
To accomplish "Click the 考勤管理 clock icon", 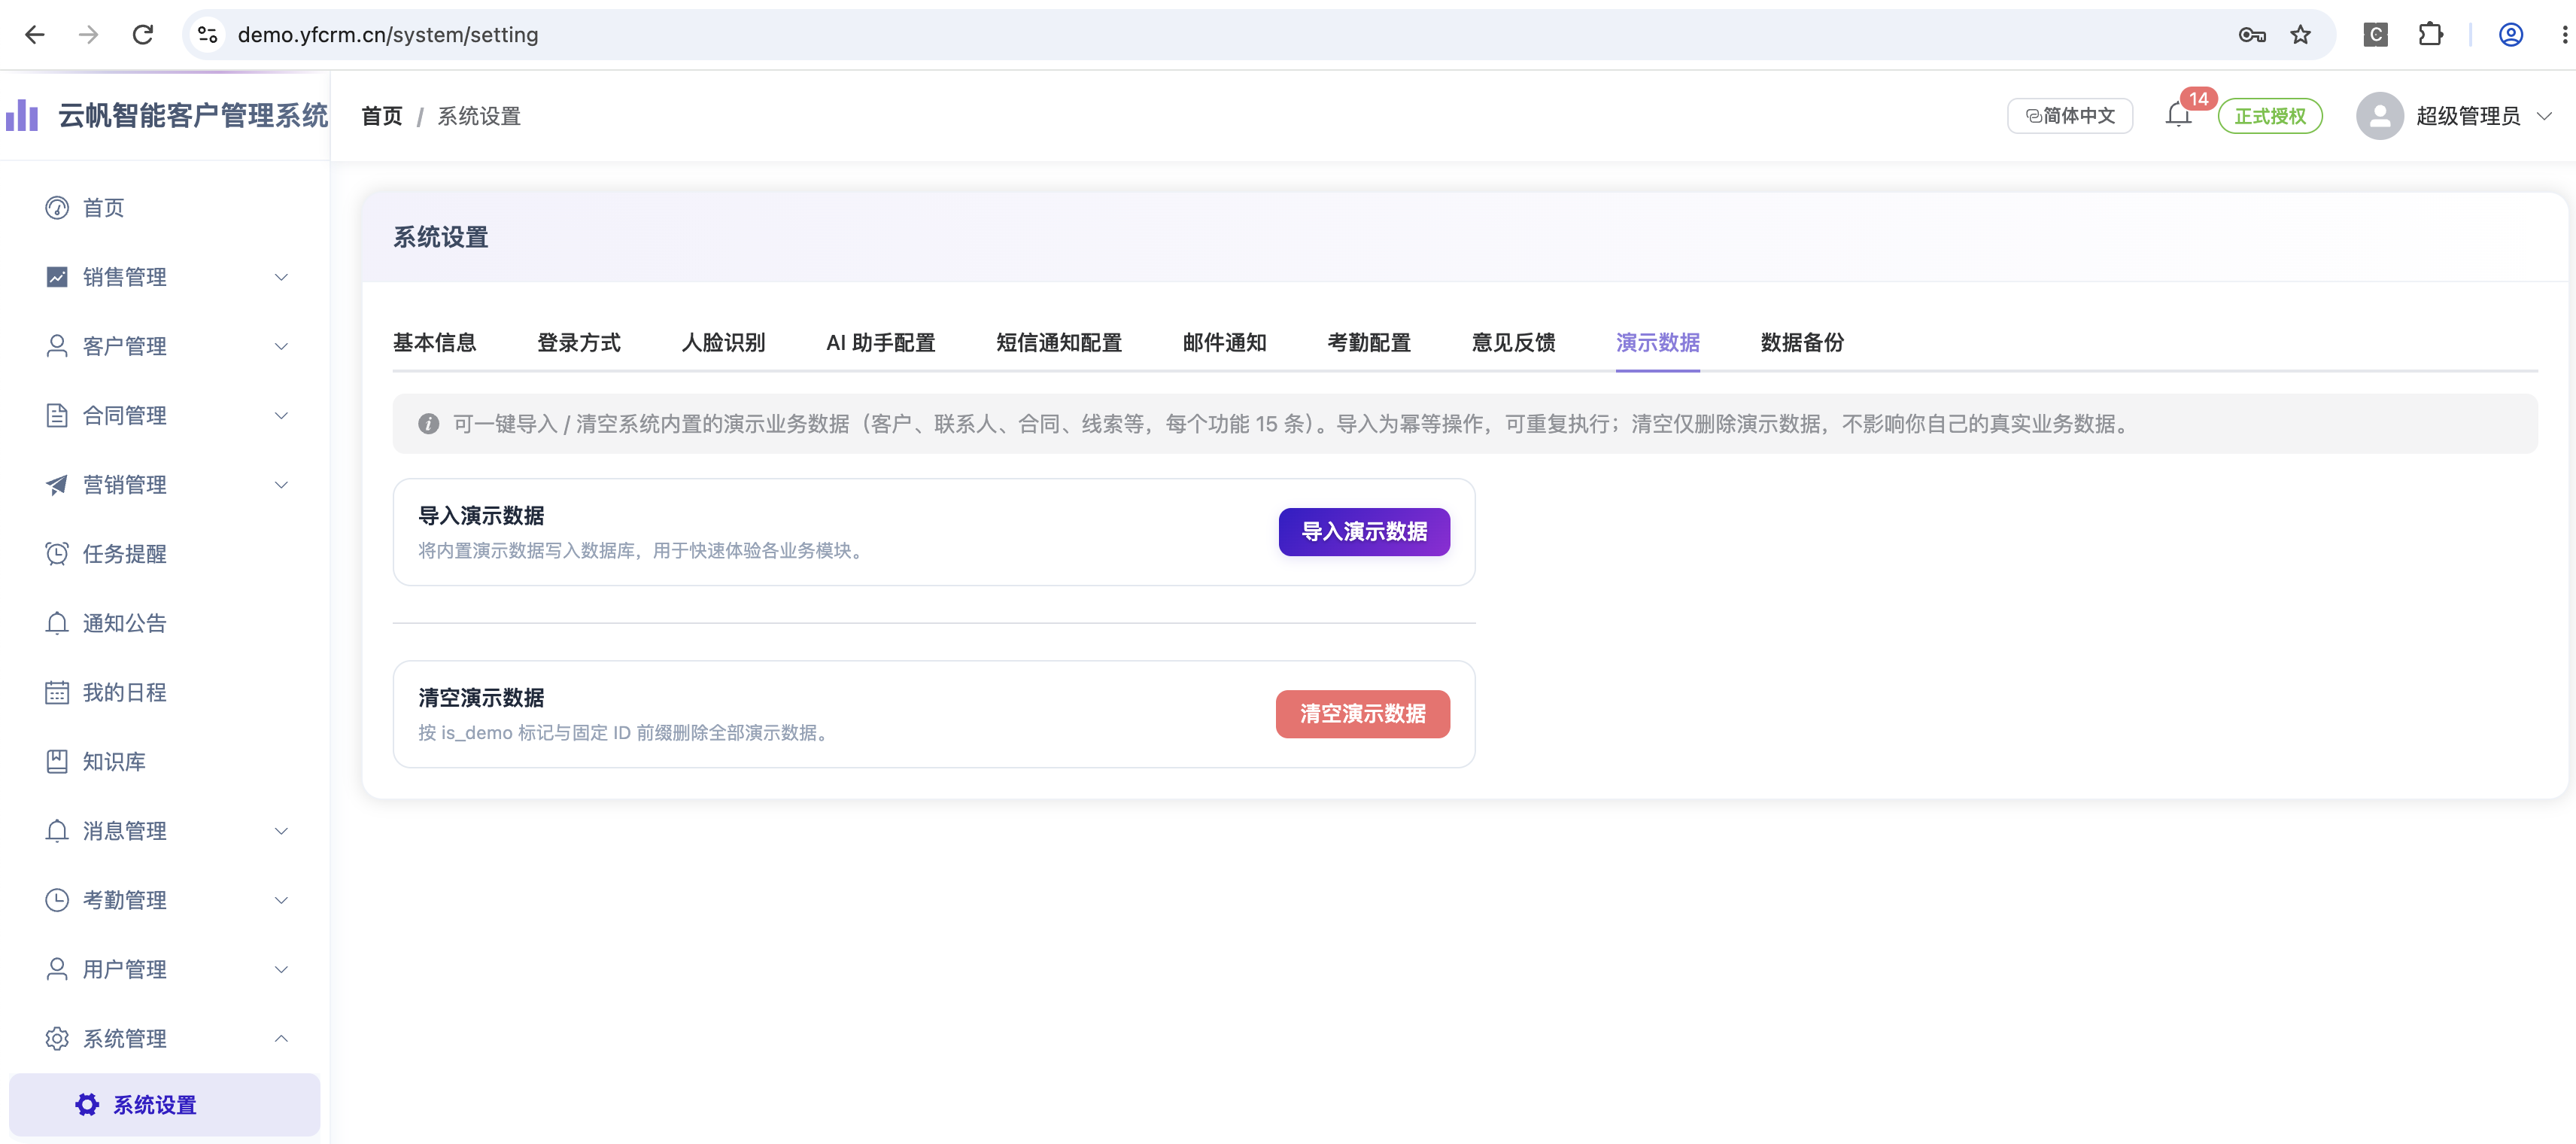I will click(x=57, y=900).
